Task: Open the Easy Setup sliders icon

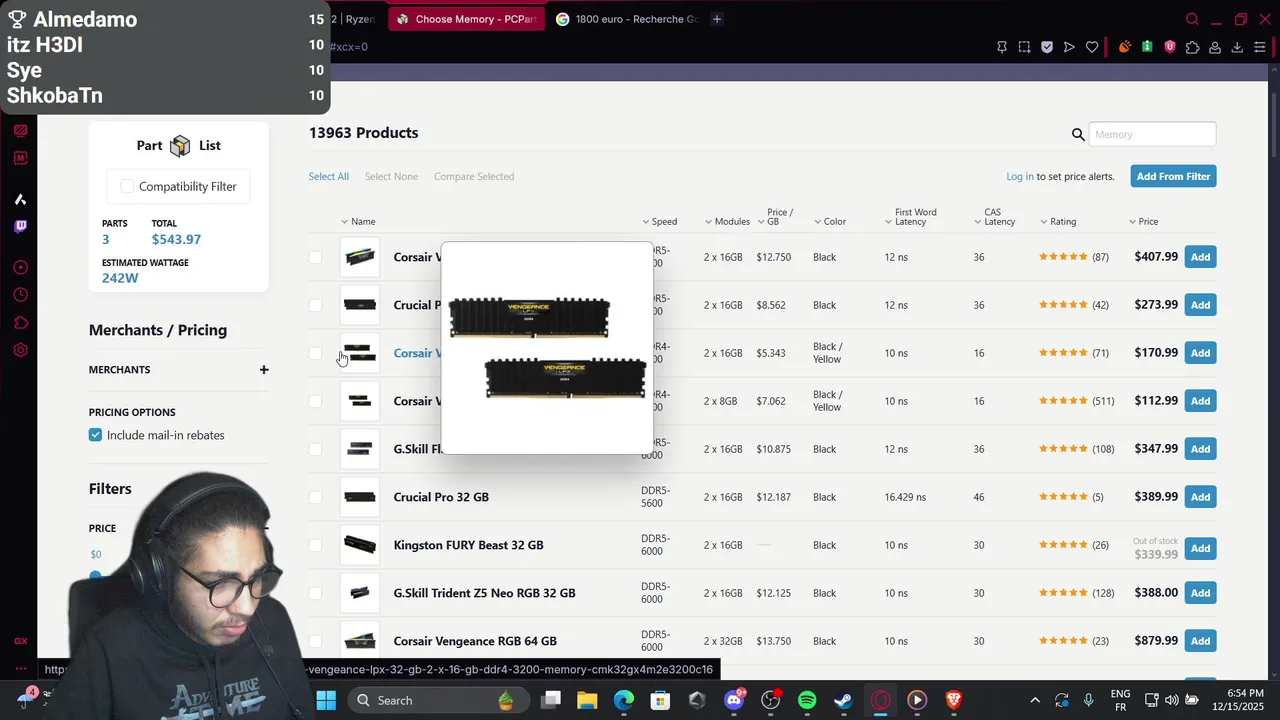Action: point(1260,47)
